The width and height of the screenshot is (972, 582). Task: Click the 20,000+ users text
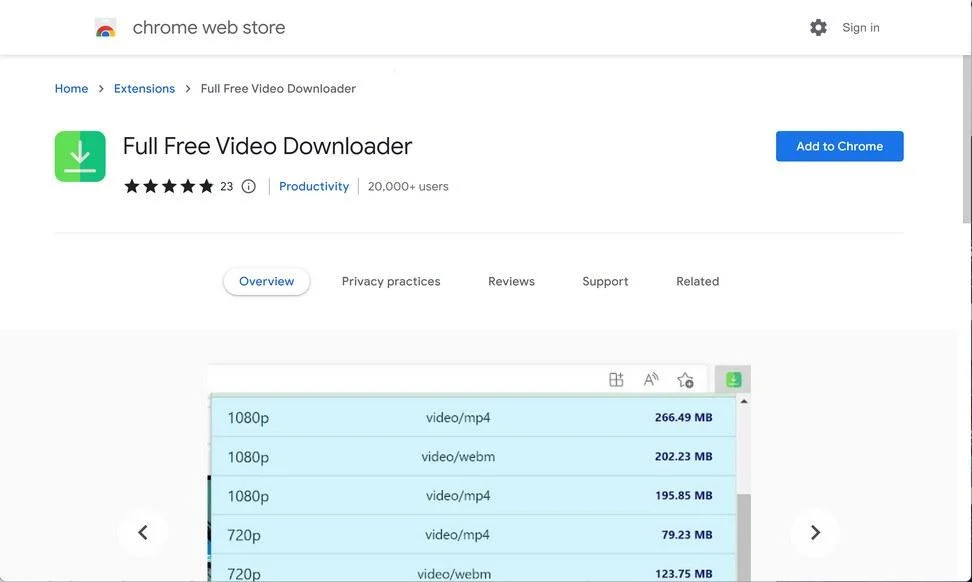(408, 187)
